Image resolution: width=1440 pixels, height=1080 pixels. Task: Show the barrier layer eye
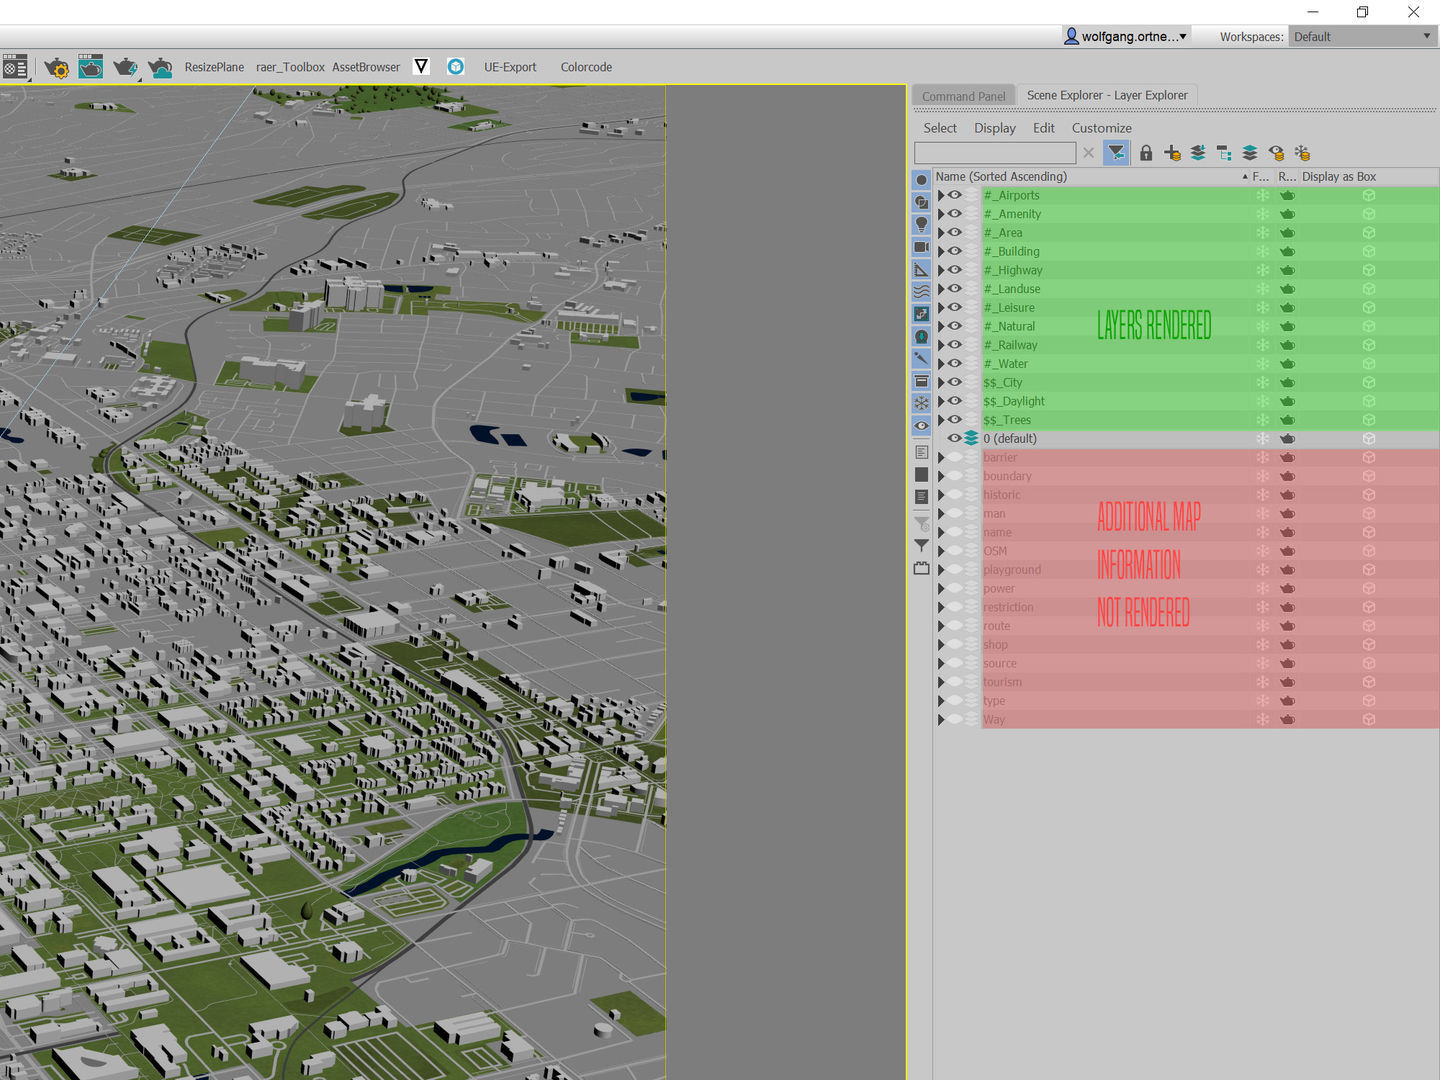(x=955, y=457)
